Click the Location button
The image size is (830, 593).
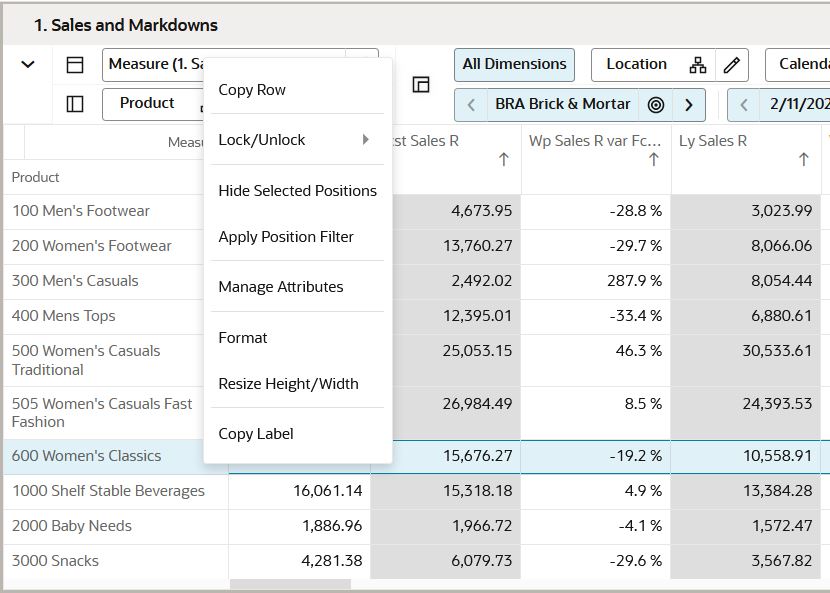coord(636,65)
